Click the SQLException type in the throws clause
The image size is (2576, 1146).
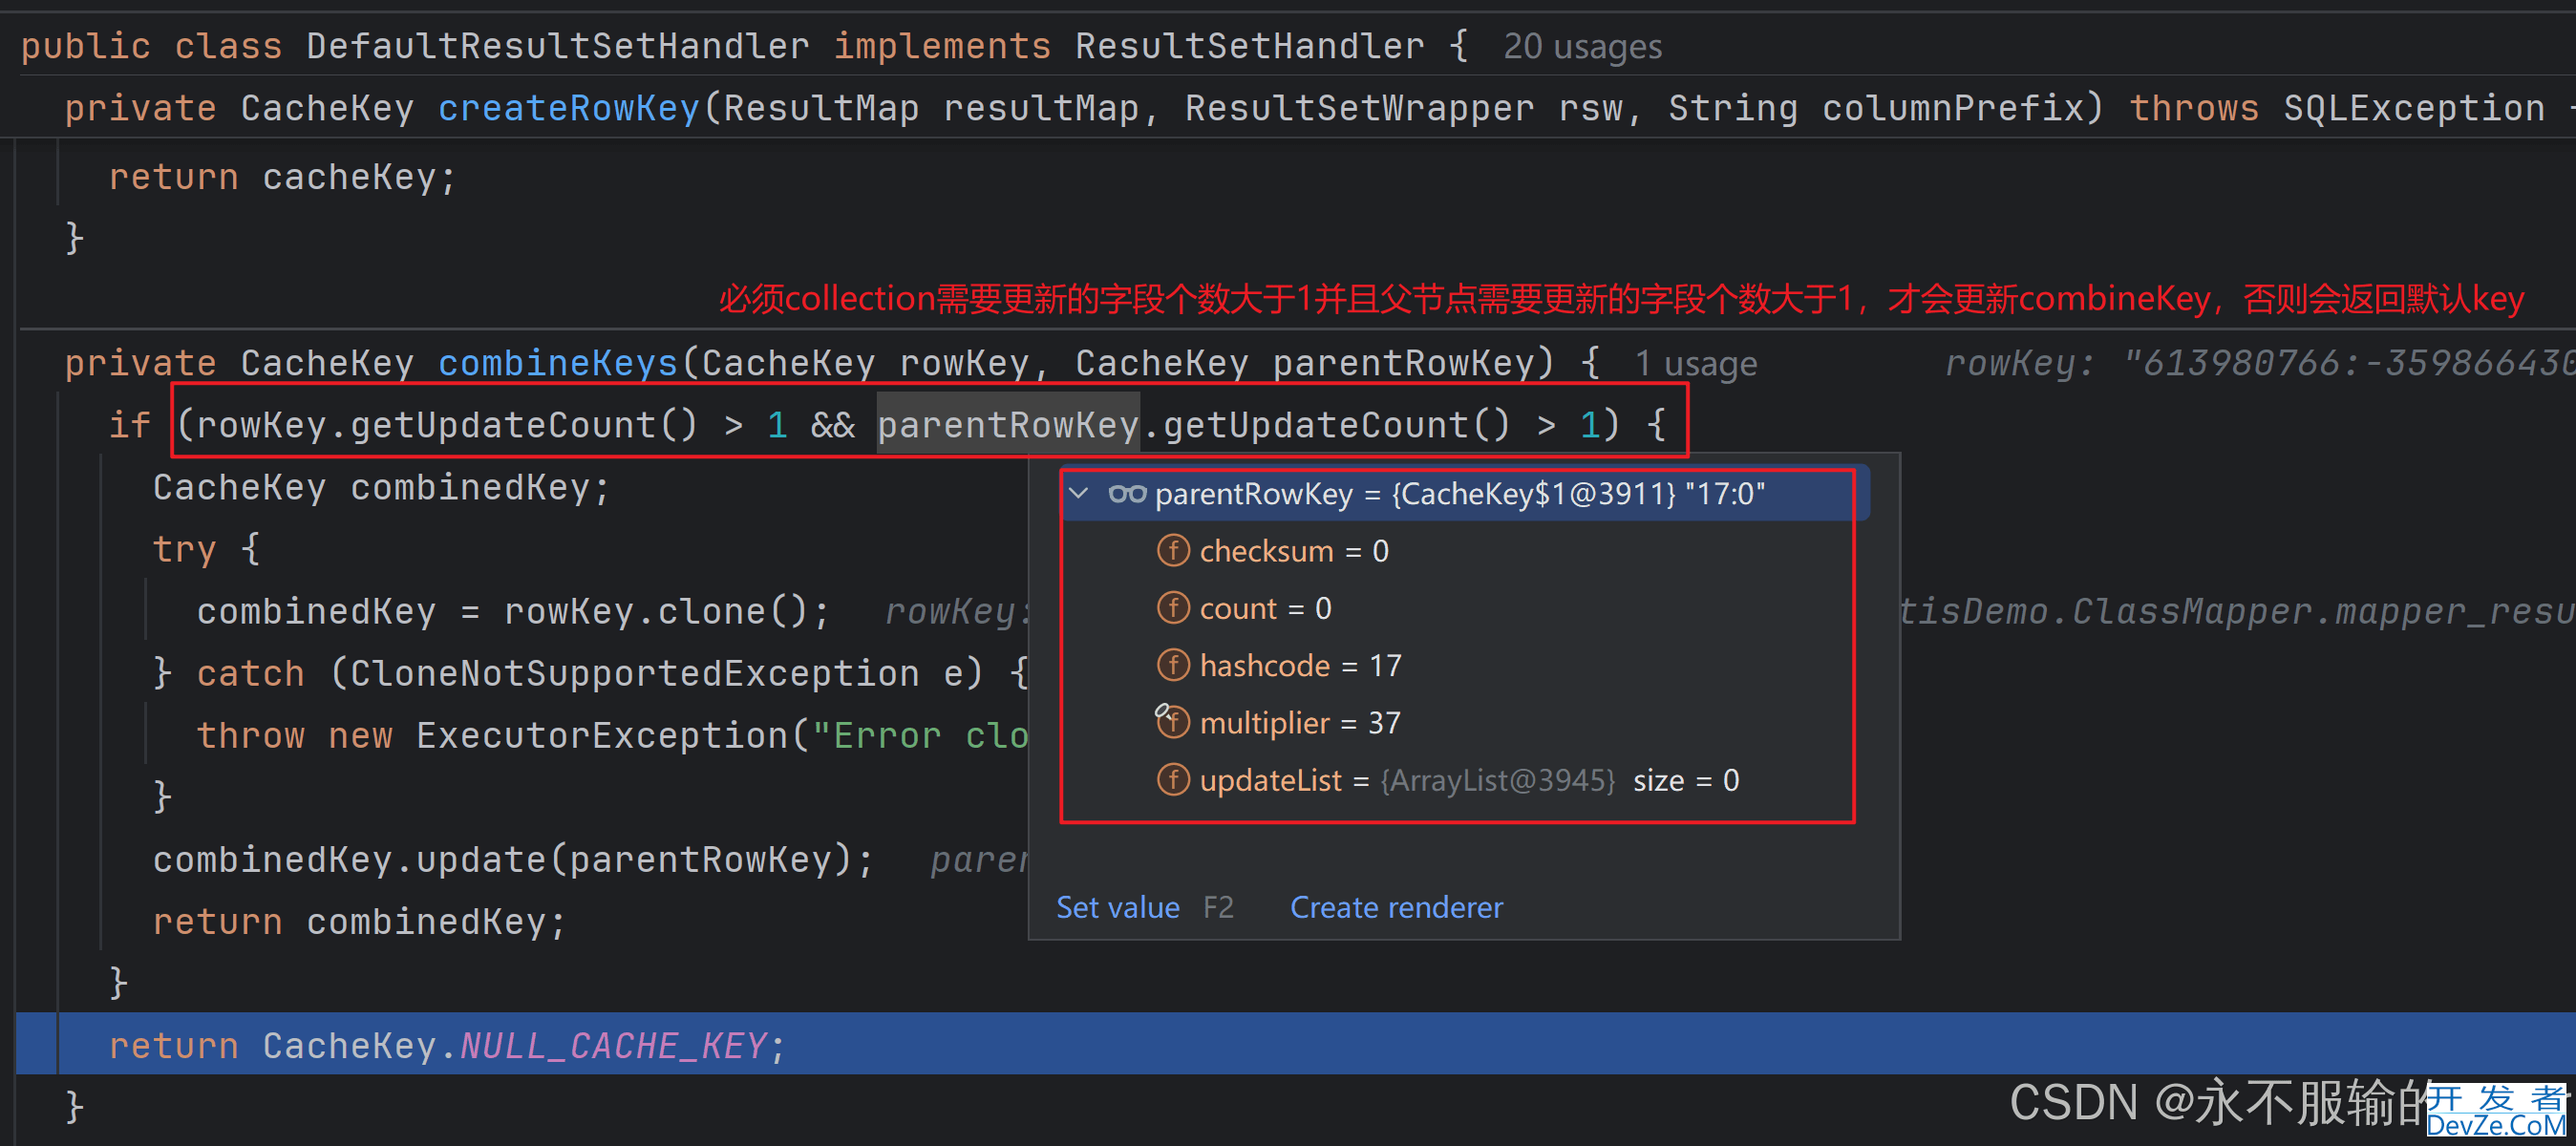2413,108
